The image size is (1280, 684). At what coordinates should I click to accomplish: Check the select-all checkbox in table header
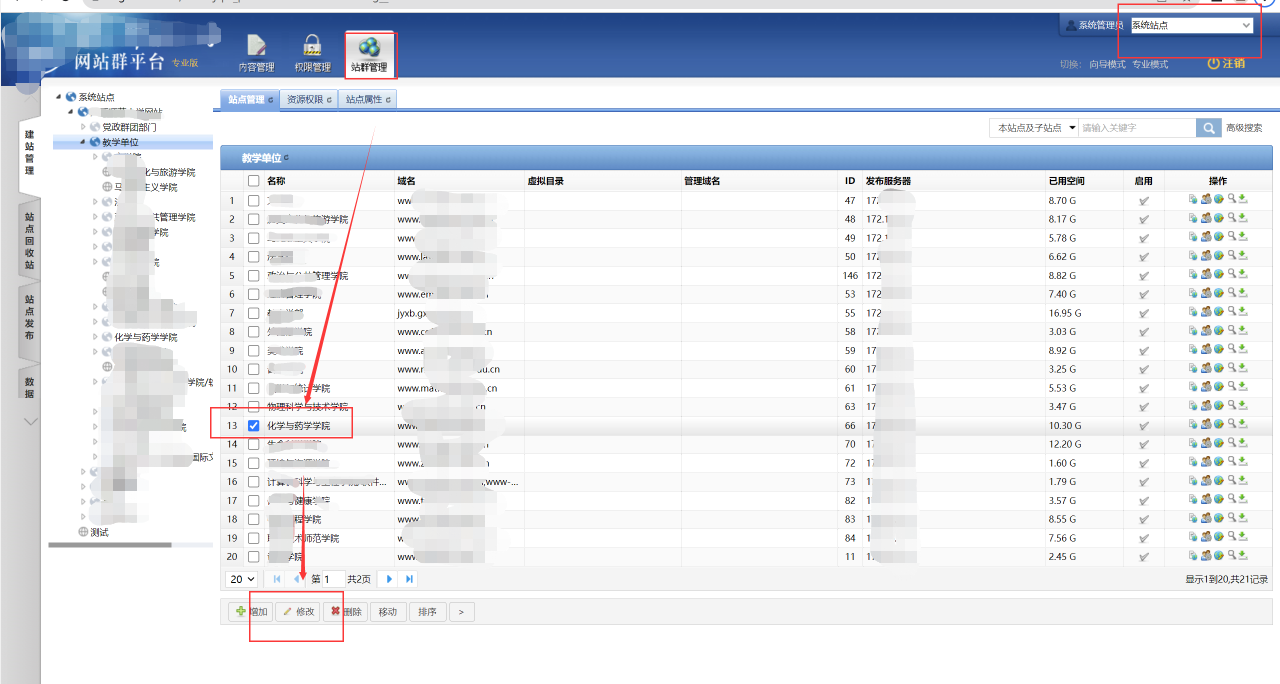click(x=253, y=181)
